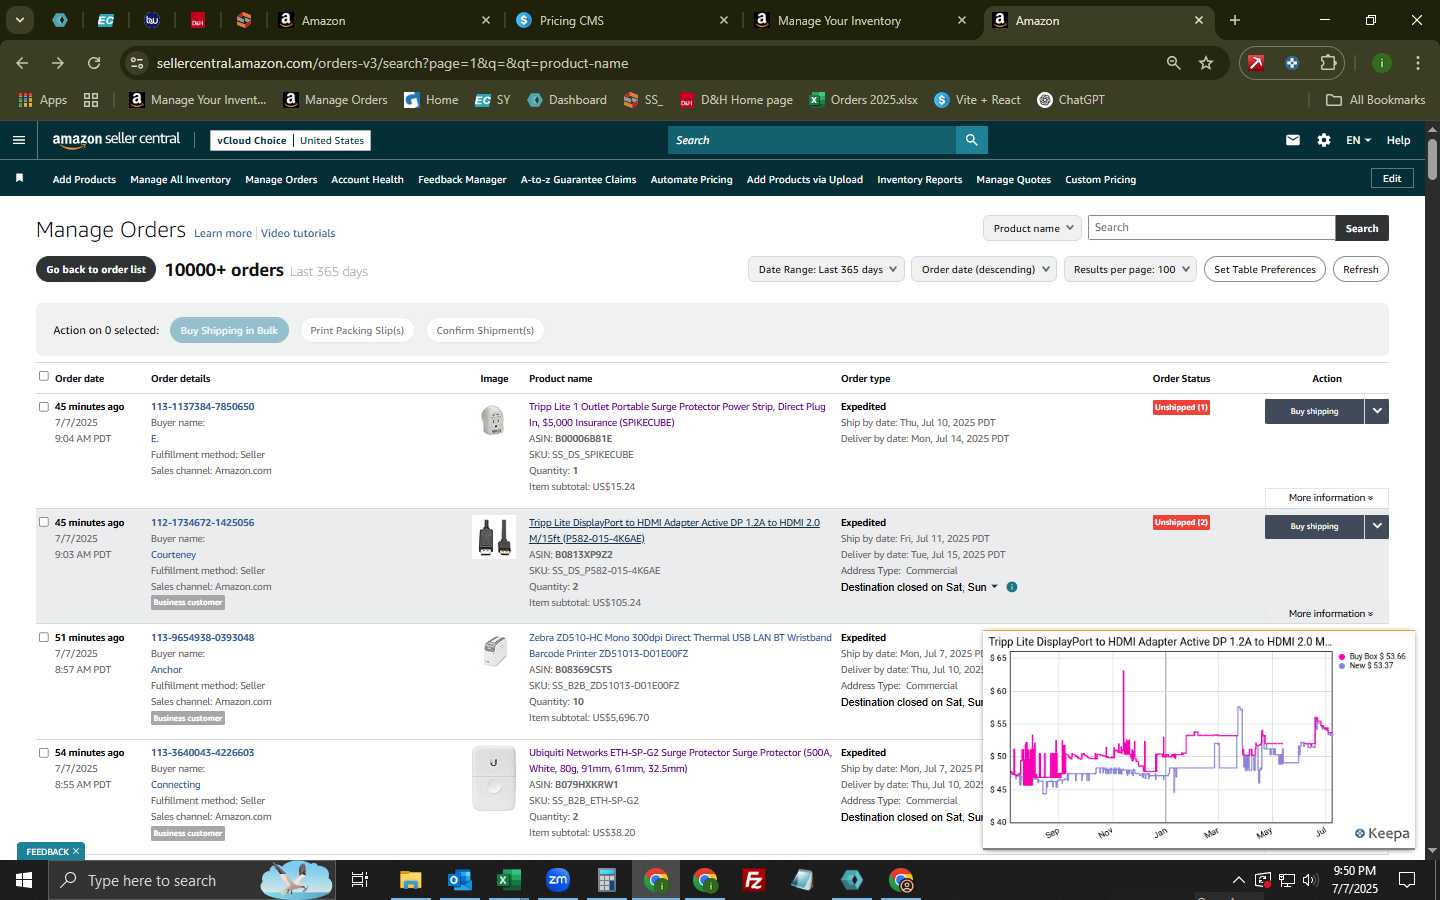1440x900 pixels.
Task: Click Edit navigation bar button
Action: click(x=1391, y=178)
